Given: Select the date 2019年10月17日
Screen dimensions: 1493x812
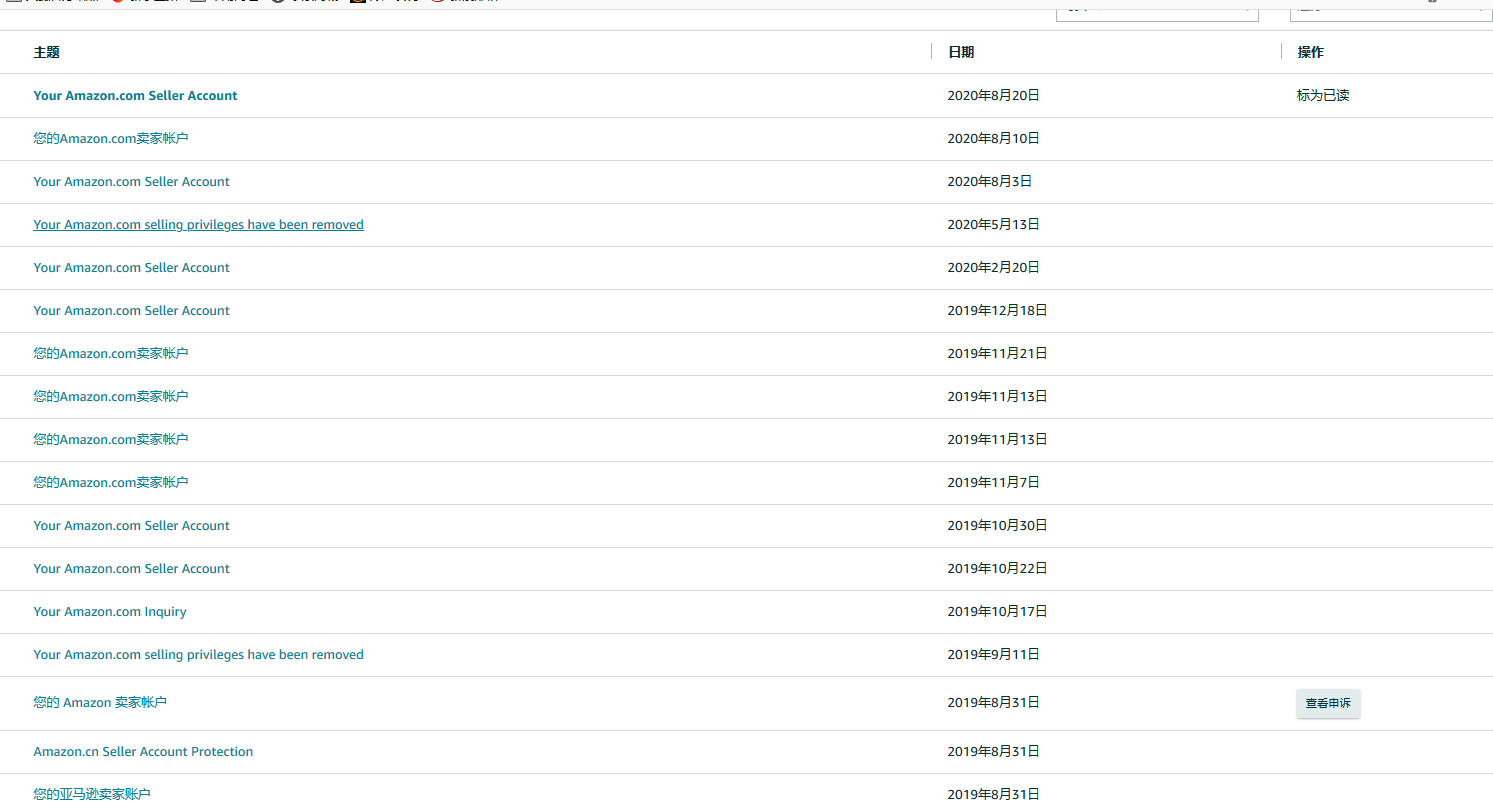Looking at the screenshot, I should 998,612.
